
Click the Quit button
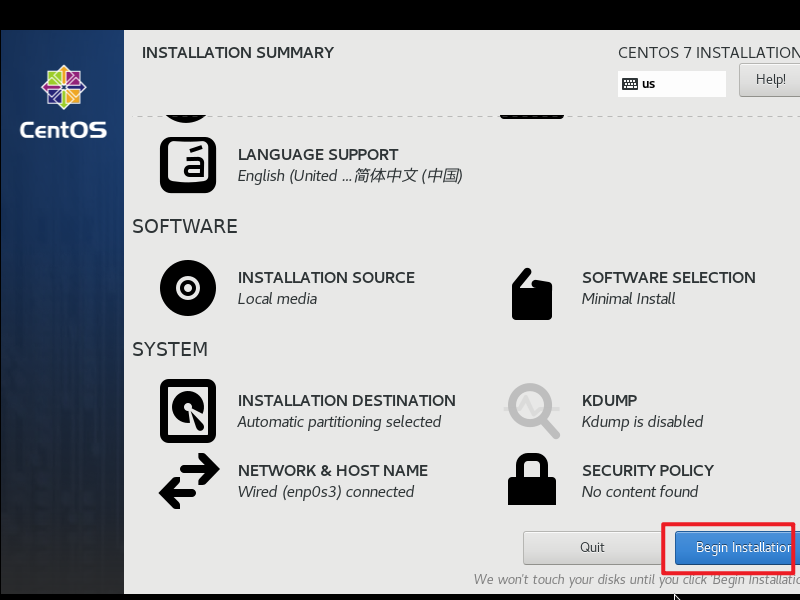click(592, 547)
